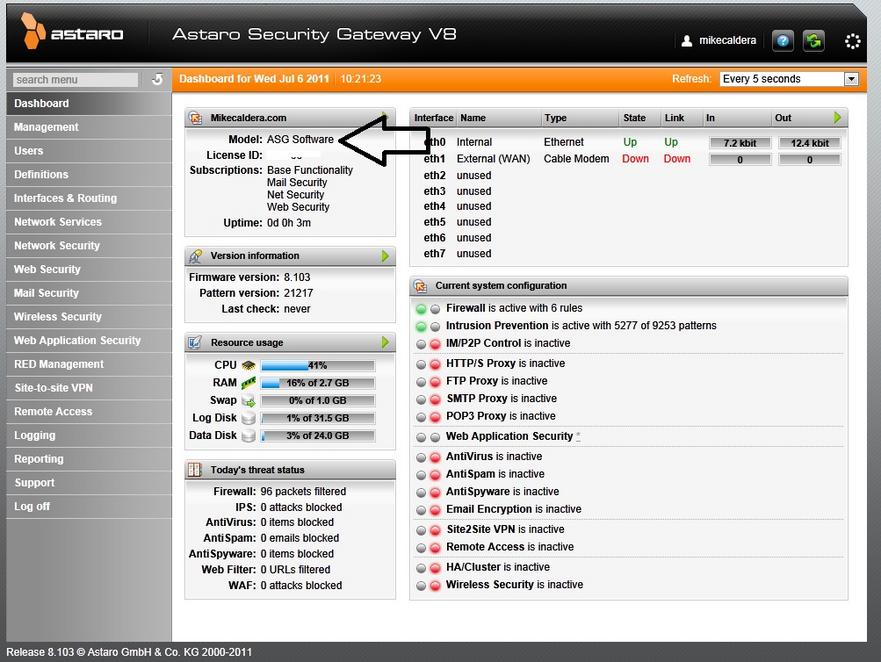Click the Remote Access configuration link
The image size is (881, 662).
[x=485, y=547]
